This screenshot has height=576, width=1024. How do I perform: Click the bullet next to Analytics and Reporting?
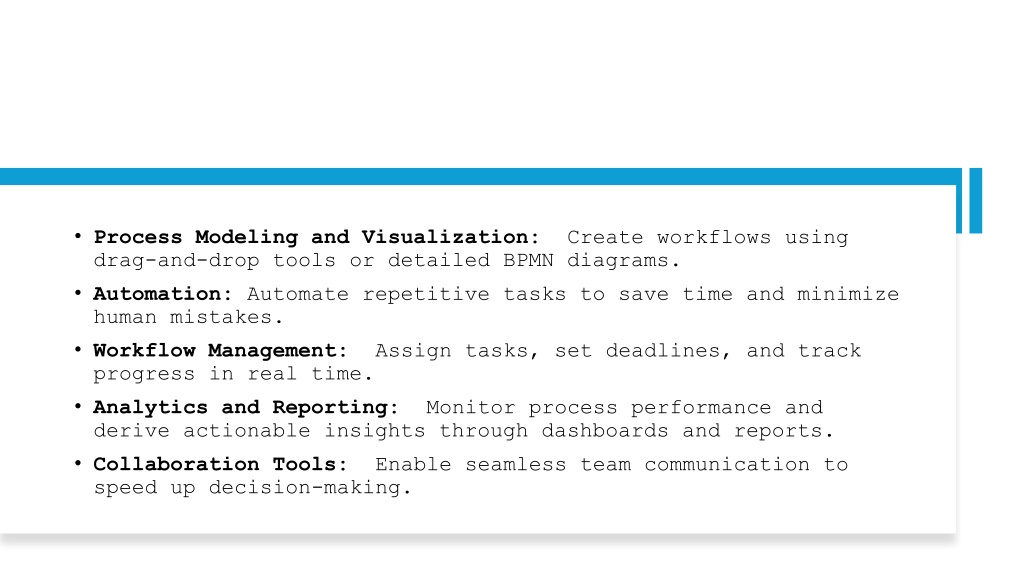[77, 407]
